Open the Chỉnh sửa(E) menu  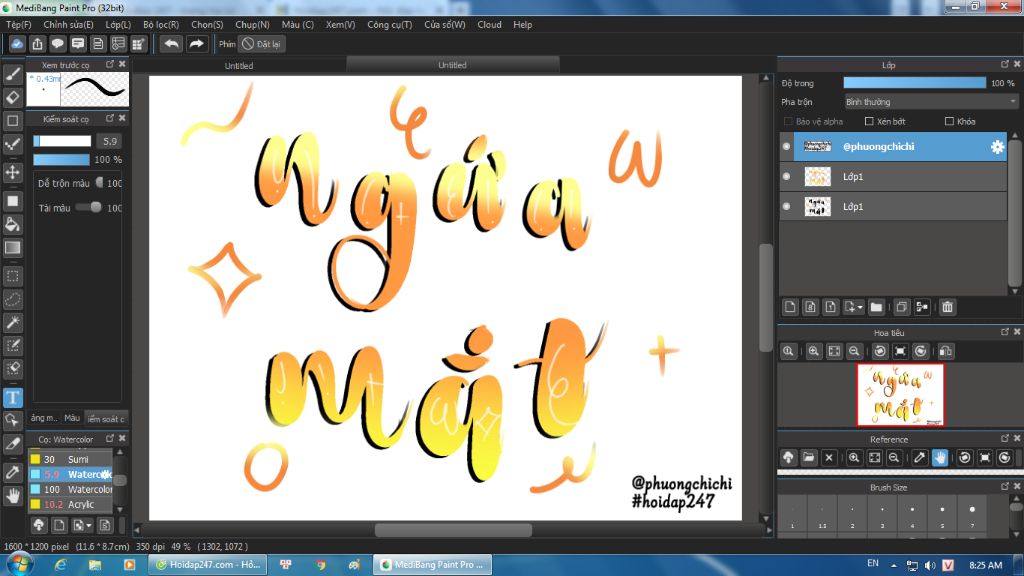coord(68,24)
